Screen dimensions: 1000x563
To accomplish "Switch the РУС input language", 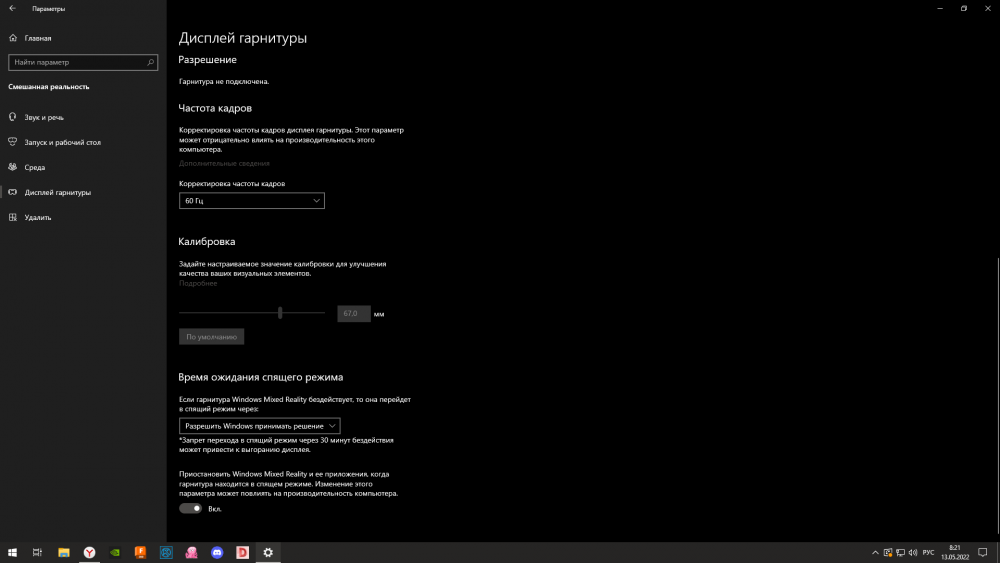I will [929, 553].
